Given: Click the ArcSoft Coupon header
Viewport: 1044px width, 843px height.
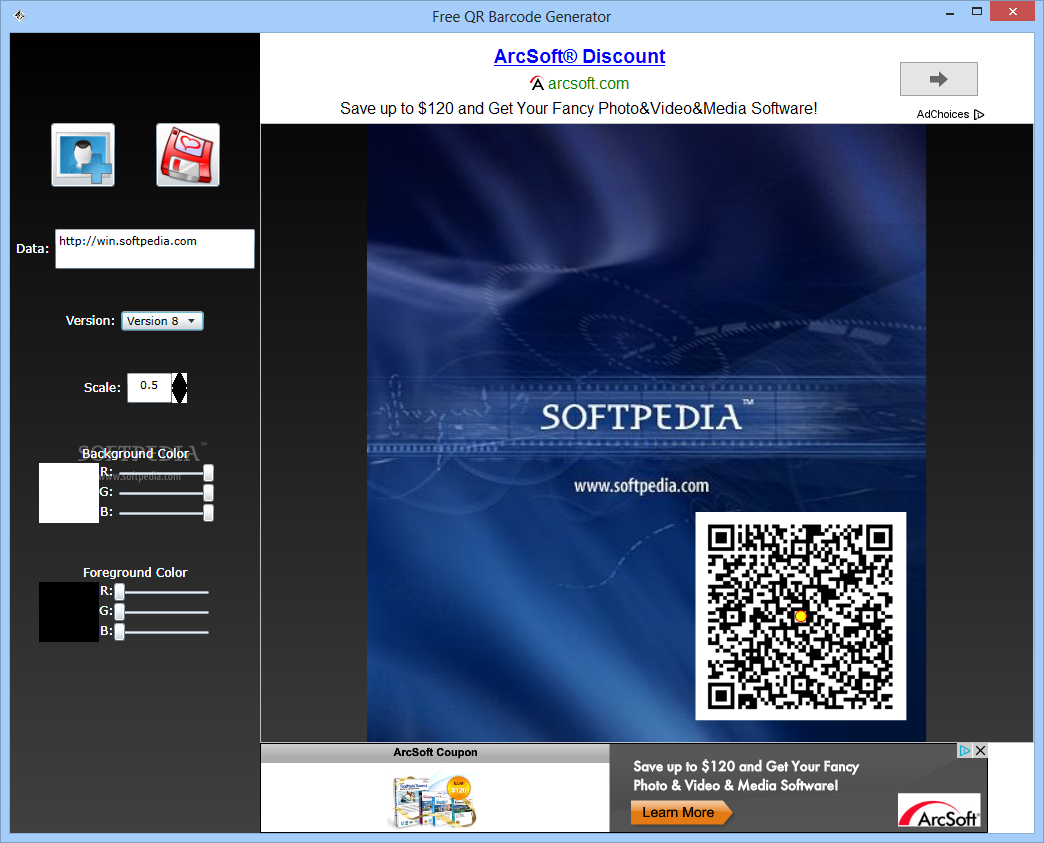Looking at the screenshot, I should tap(435, 752).
